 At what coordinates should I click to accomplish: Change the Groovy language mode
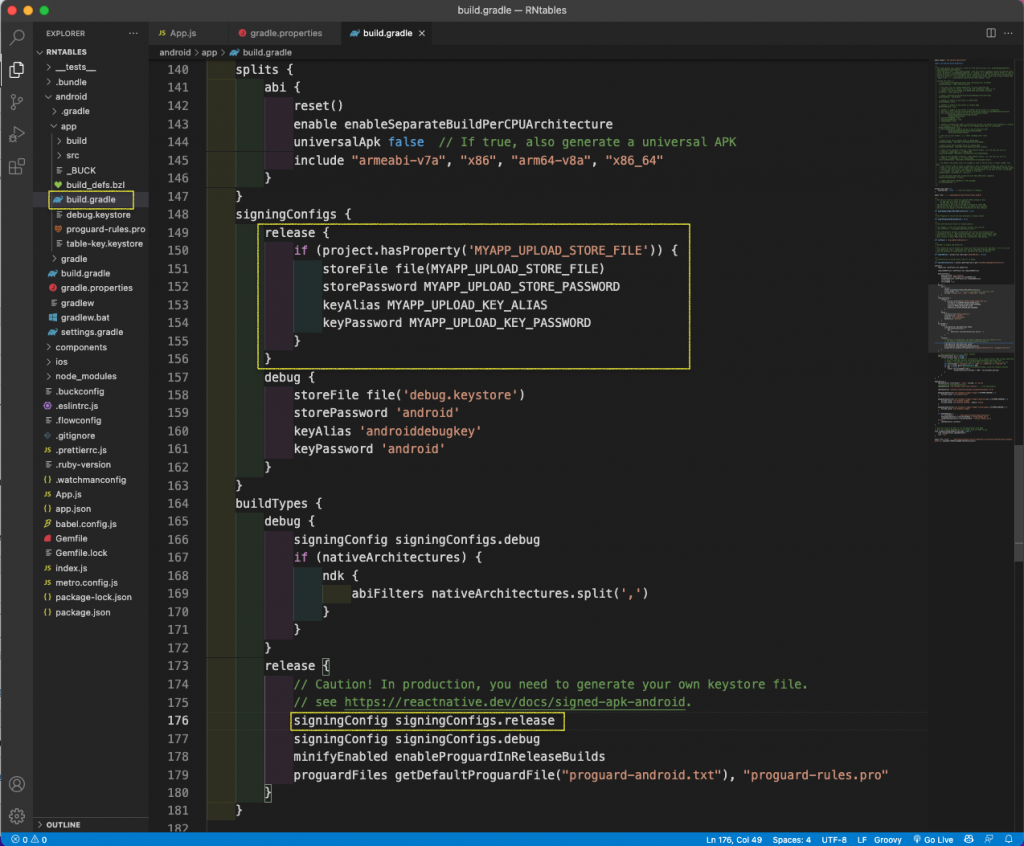coord(888,840)
